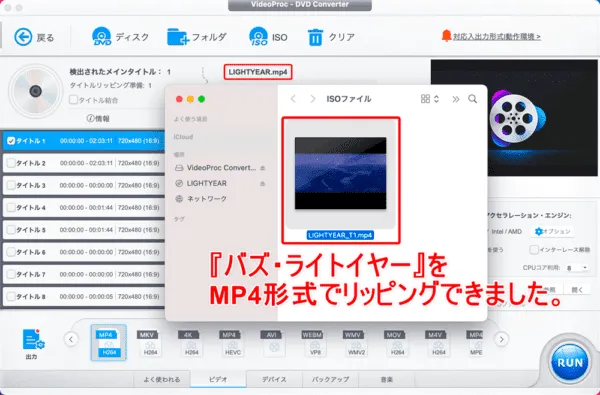Open Finder search magnifier

473,99
